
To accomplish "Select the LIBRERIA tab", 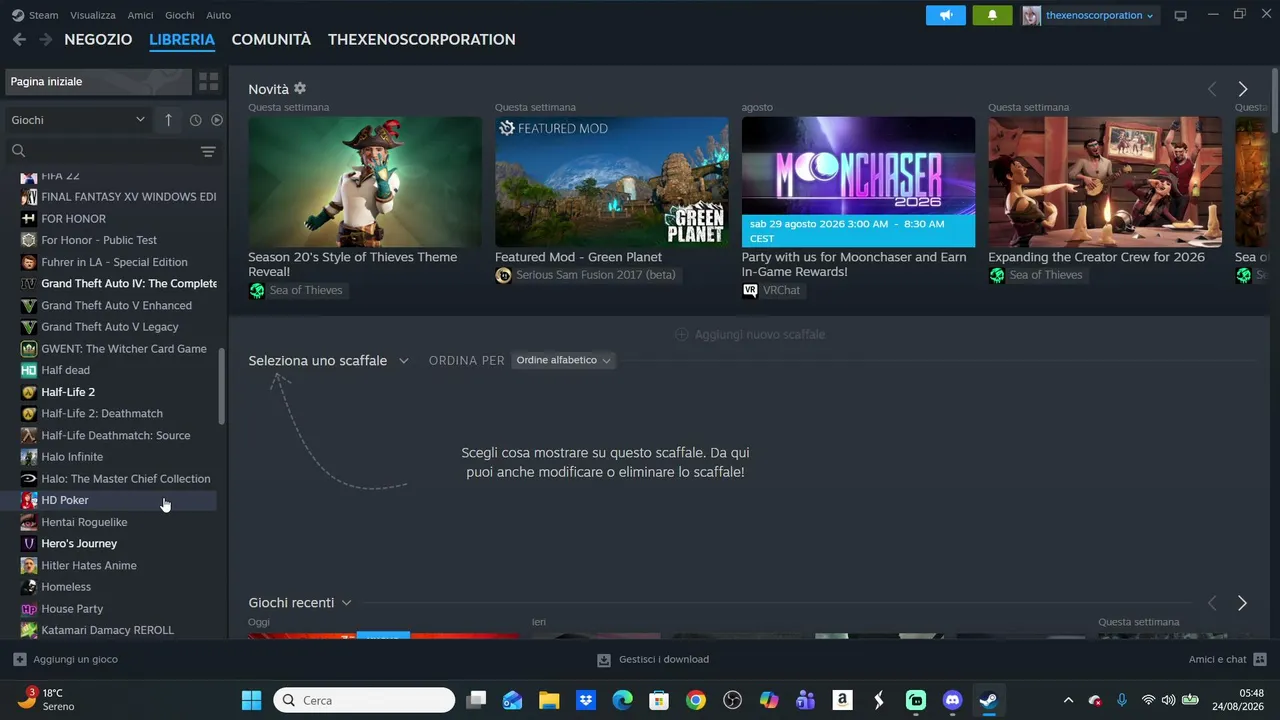I will (x=182, y=39).
